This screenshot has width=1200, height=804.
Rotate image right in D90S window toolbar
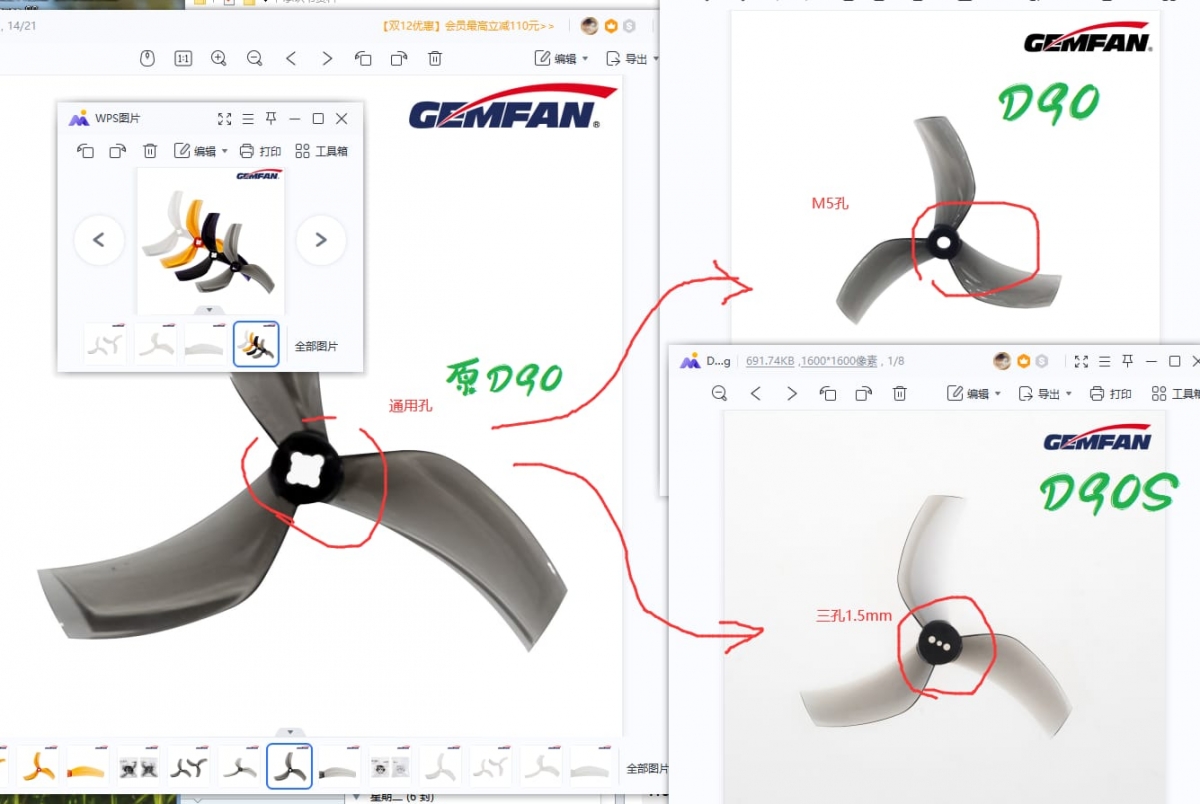863,394
